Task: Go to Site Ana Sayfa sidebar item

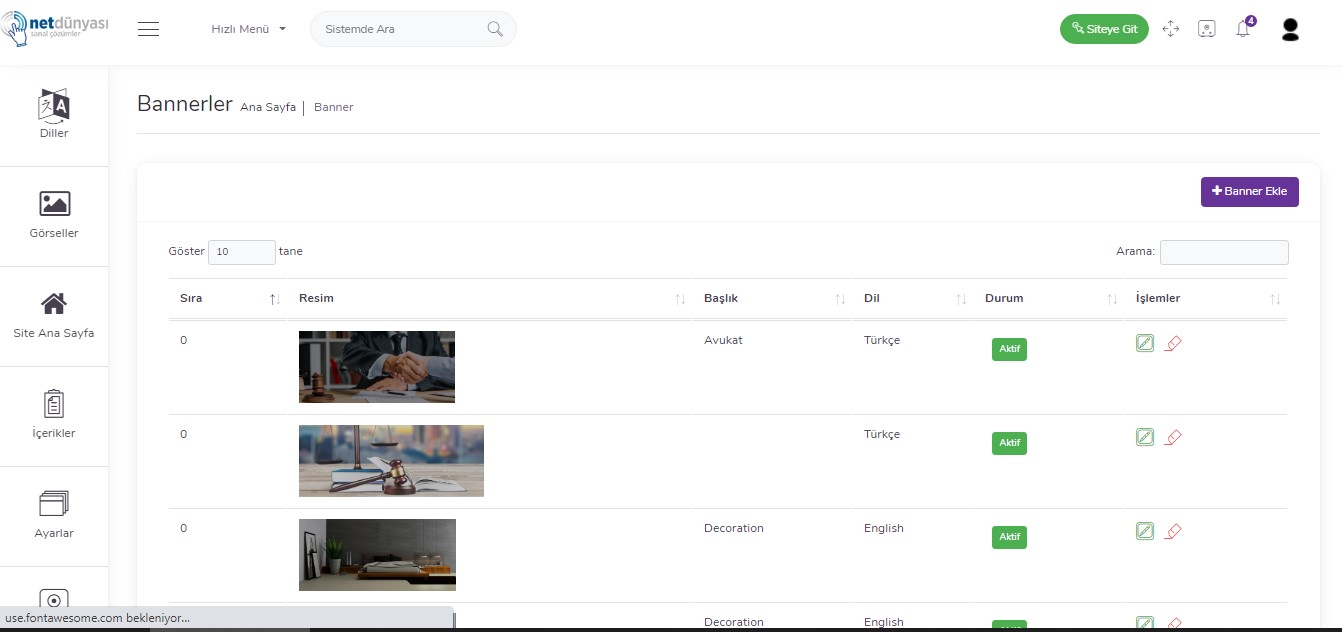Action: tap(54, 315)
